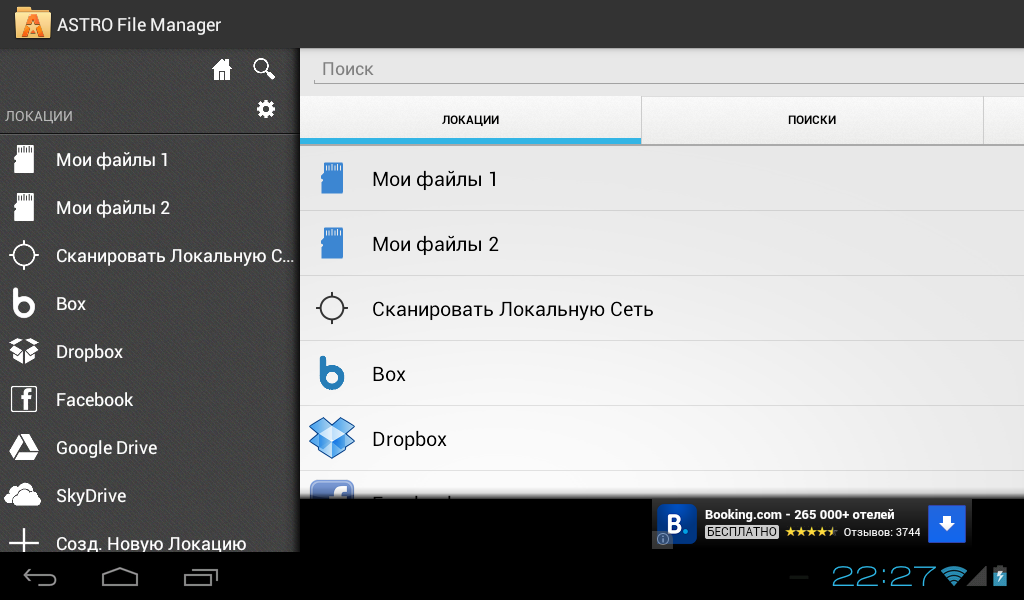
Task: Open Box entry in sidebar
Action: coord(150,303)
